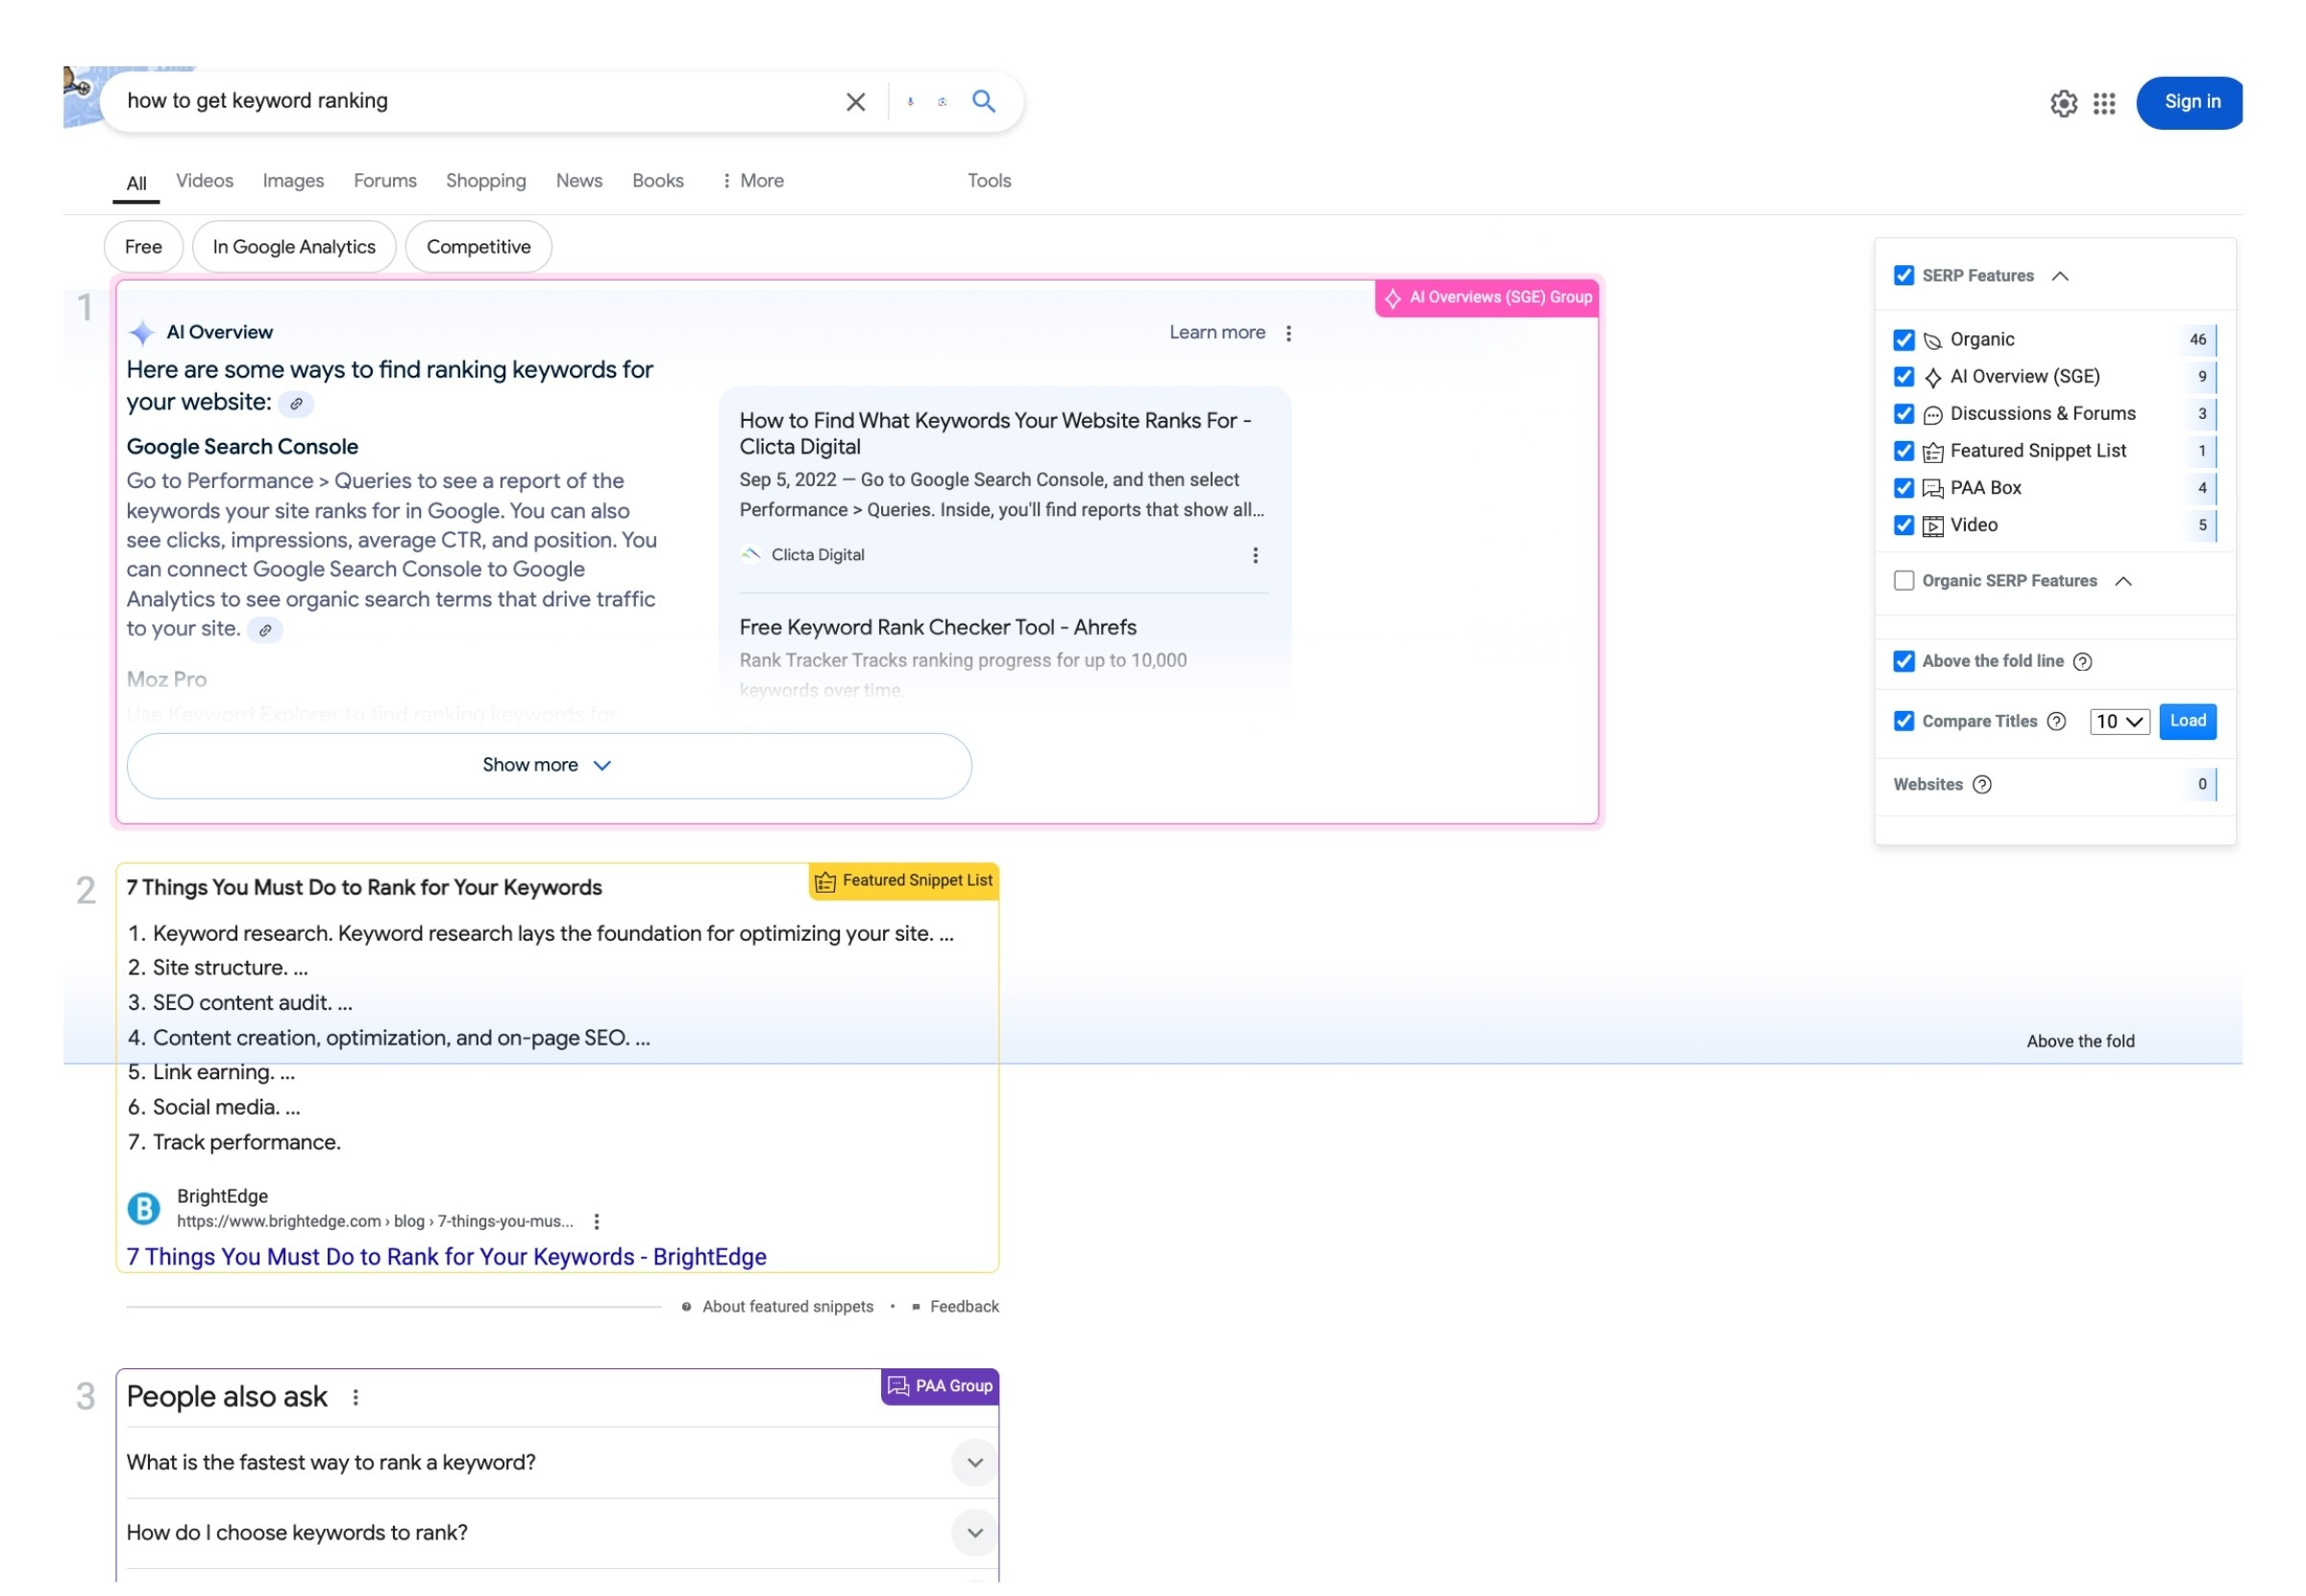Image resolution: width=2306 pixels, height=1596 pixels.
Task: Click link icon after 'to your site.' paragraph
Action: coord(265,630)
